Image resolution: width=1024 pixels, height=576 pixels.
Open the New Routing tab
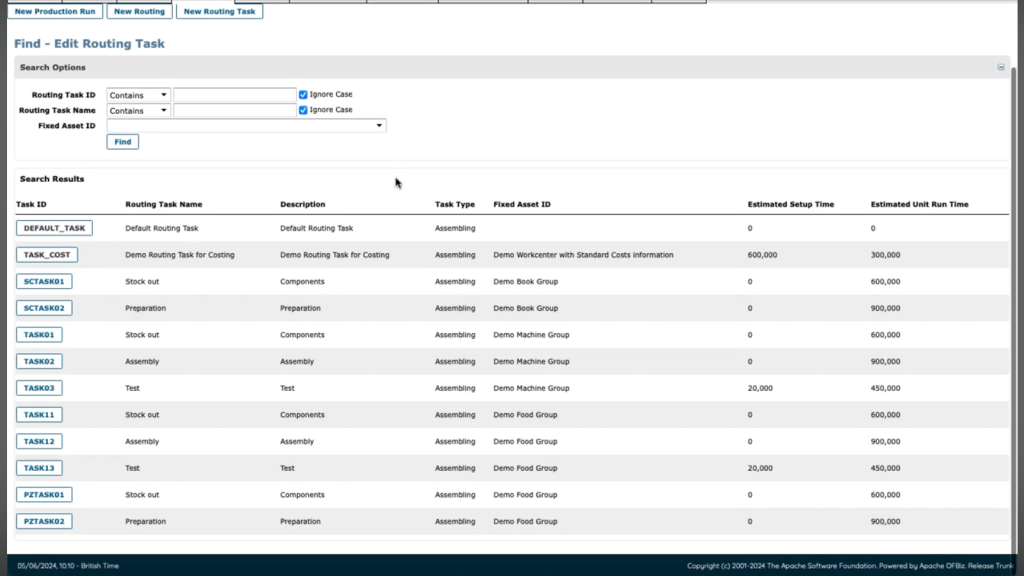click(139, 12)
